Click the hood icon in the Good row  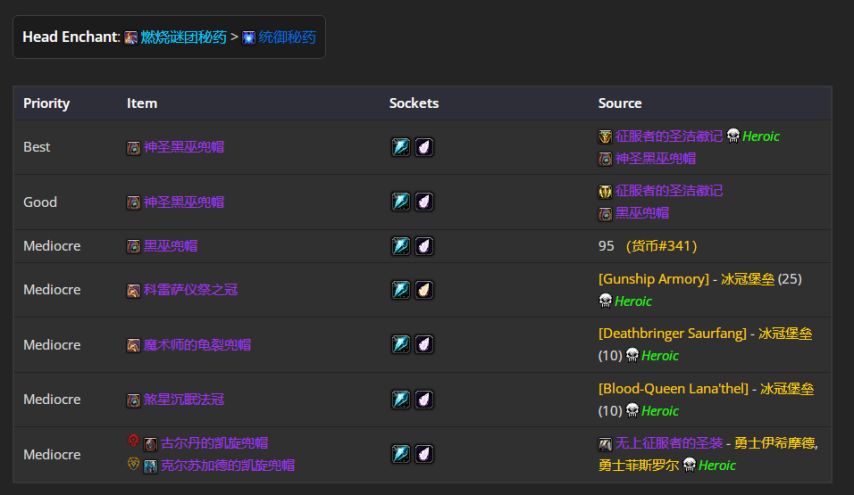point(133,203)
